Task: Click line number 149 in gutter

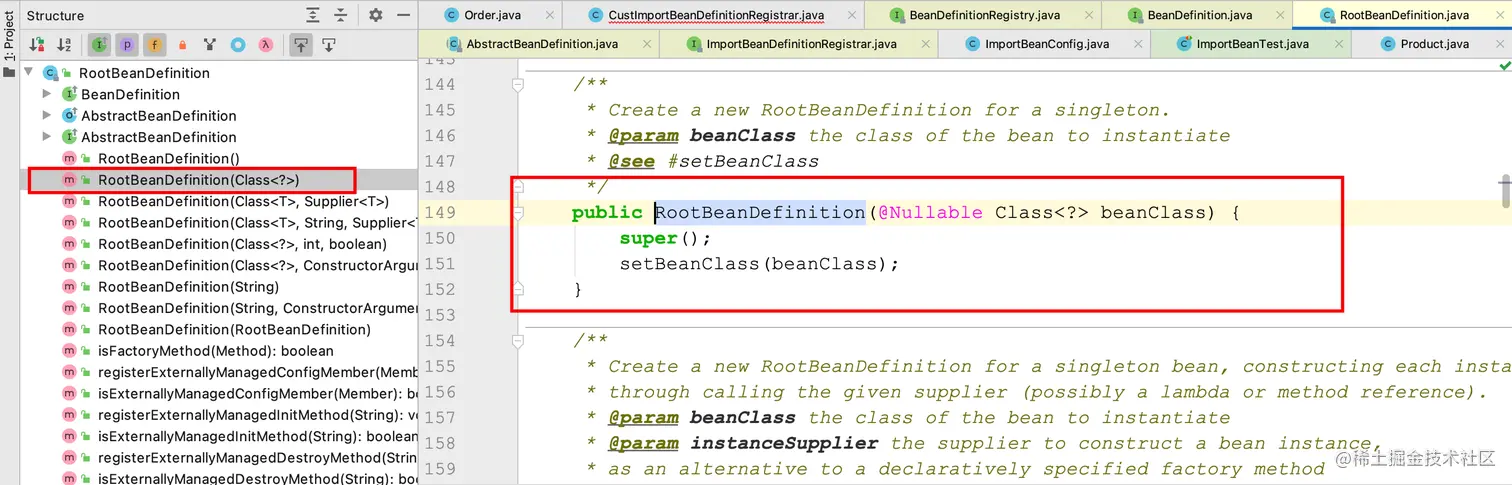Action: click(439, 212)
